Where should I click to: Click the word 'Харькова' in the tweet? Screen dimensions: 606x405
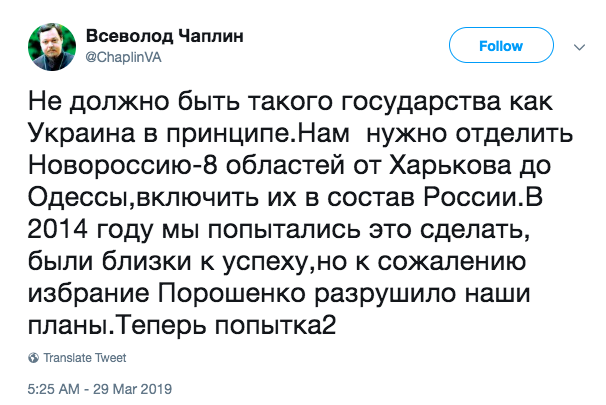tap(450, 165)
